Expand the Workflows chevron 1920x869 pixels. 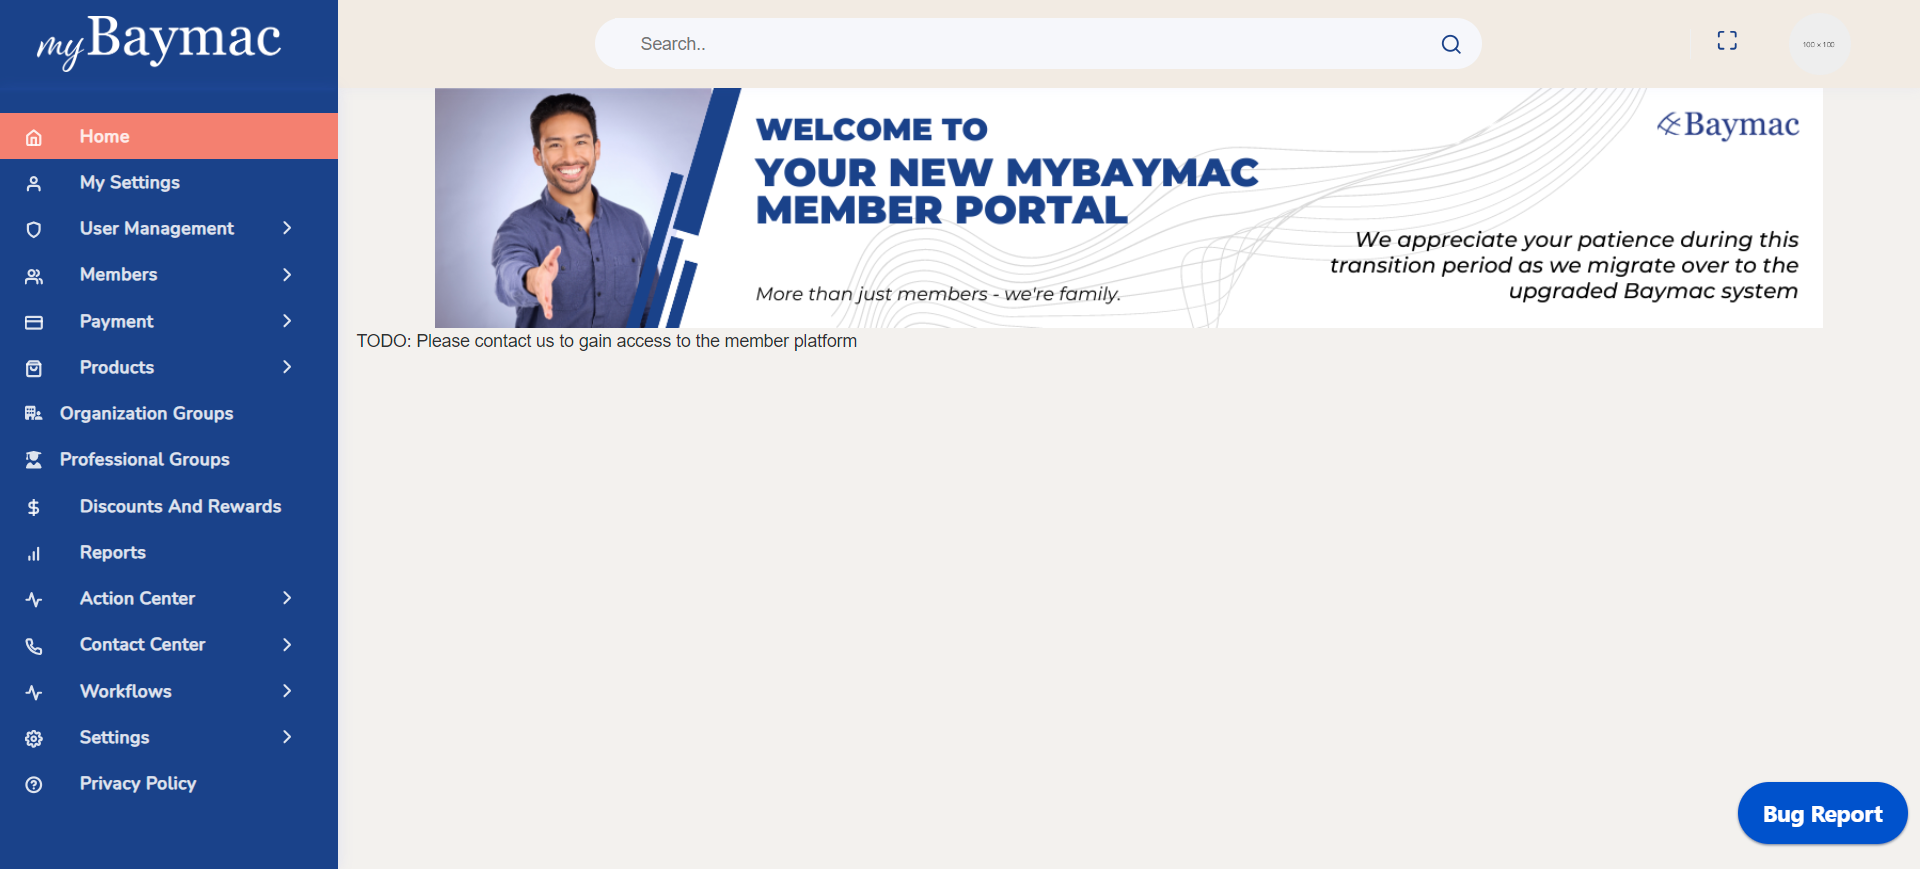287,691
